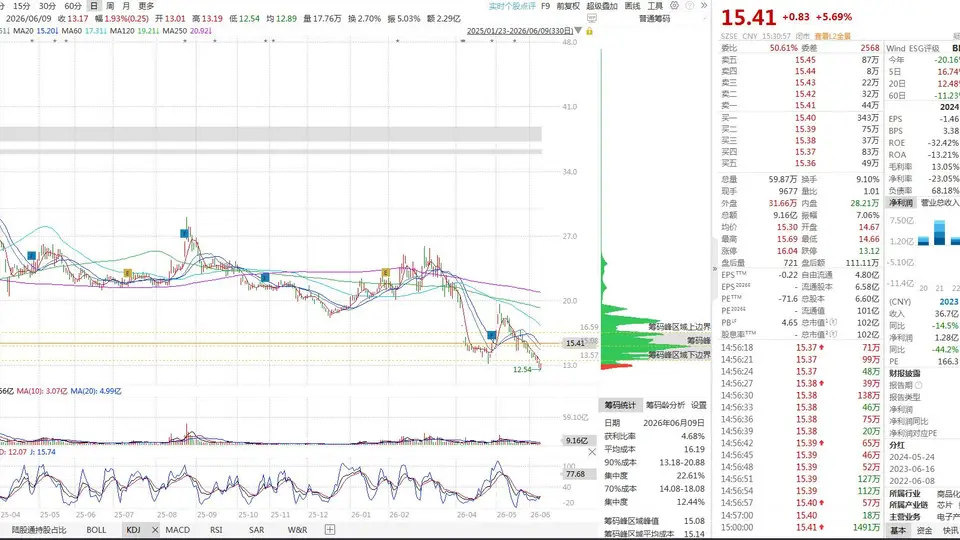Switch to 周 weekly period
960x540 pixels.
110,6
